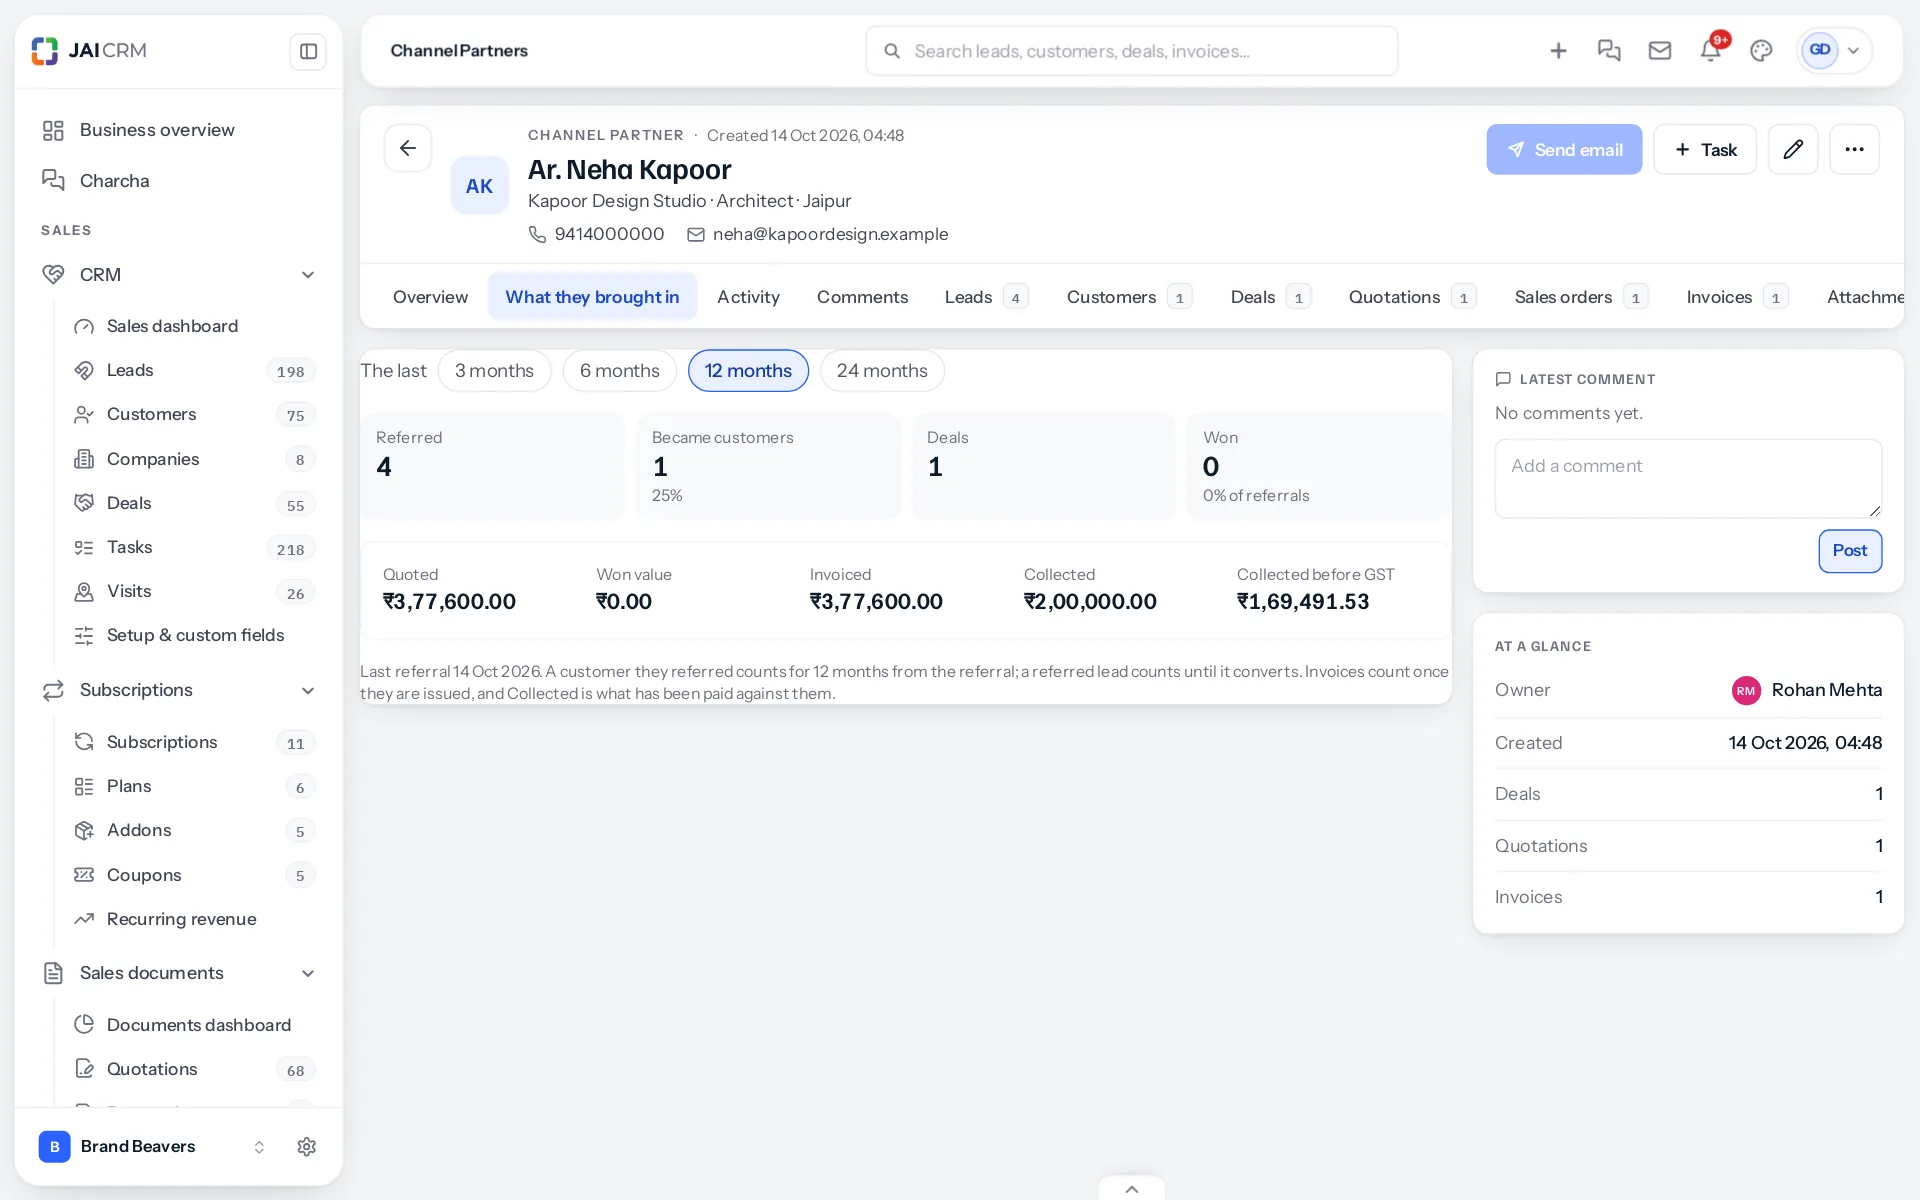This screenshot has width=1920, height=1200.
Task: Open Leads in the sidebar
Action: pyautogui.click(x=195, y=370)
